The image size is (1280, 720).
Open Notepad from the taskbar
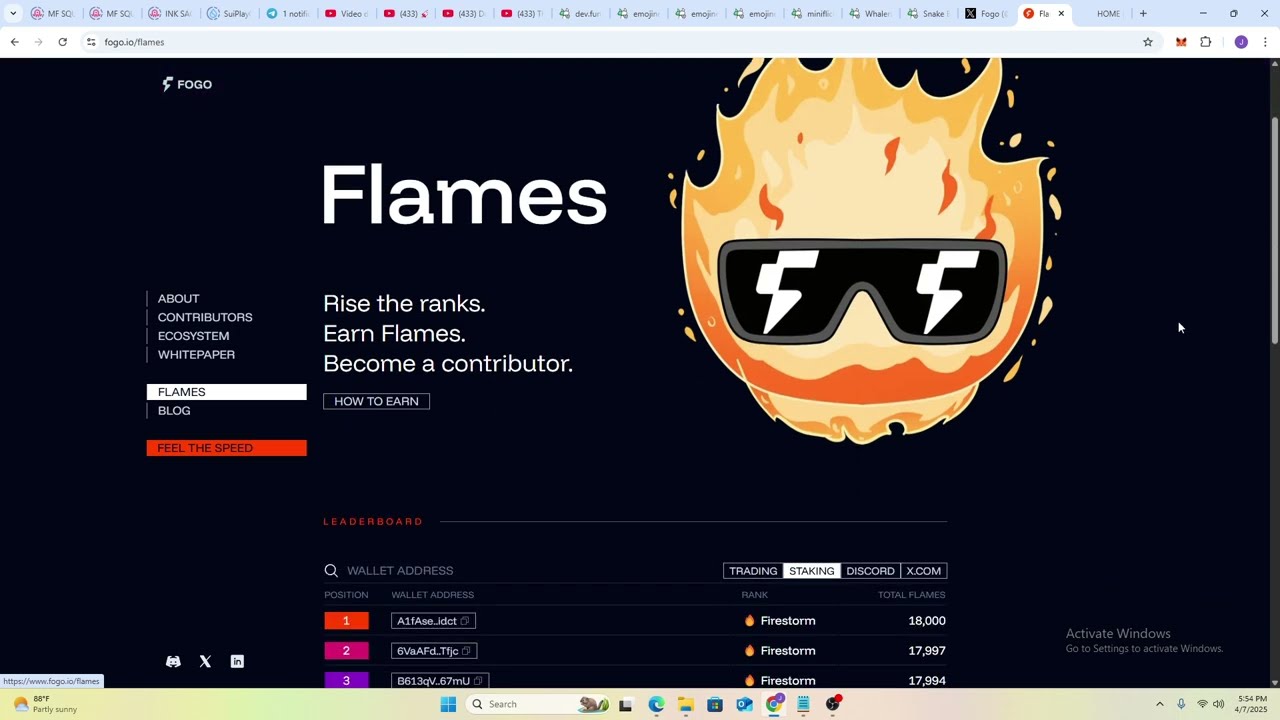803,704
